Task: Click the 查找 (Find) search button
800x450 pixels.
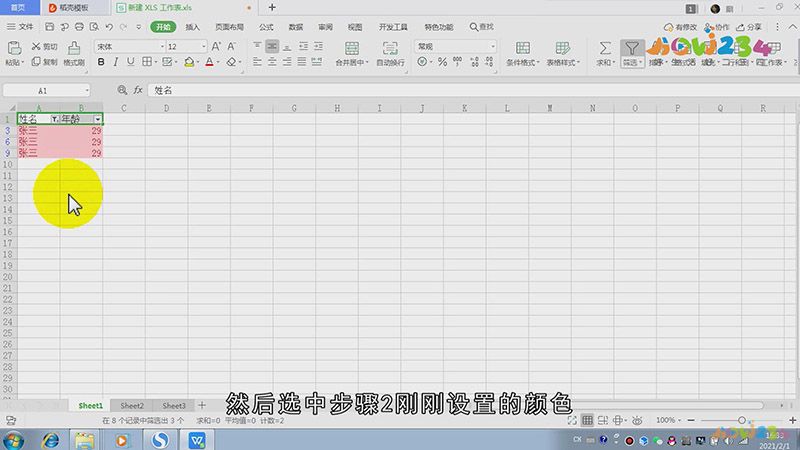Action: pyautogui.click(x=482, y=27)
